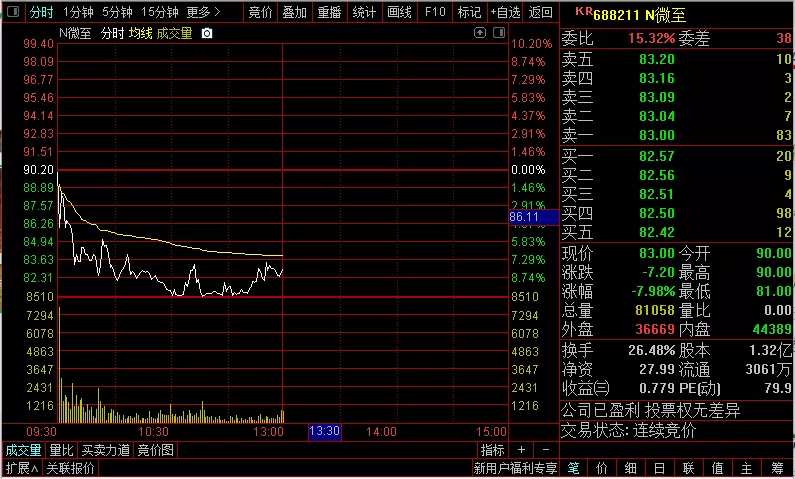Open the 筹 chip distribution tab
The width and height of the screenshot is (795, 479).
[x=778, y=468]
